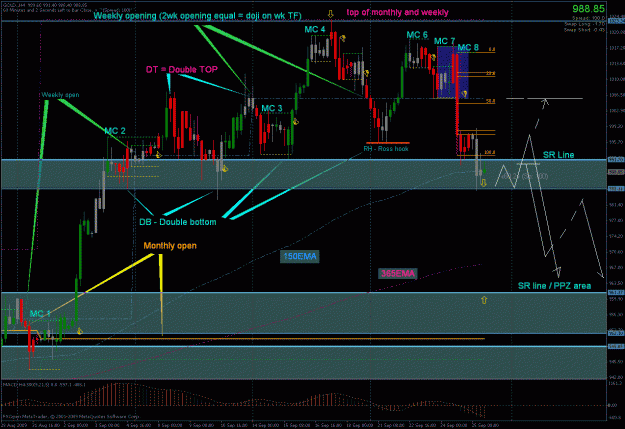Image resolution: width=625 pixels, height=429 pixels.
Task: Click the green 988.85 price readout
Action: (x=588, y=9)
